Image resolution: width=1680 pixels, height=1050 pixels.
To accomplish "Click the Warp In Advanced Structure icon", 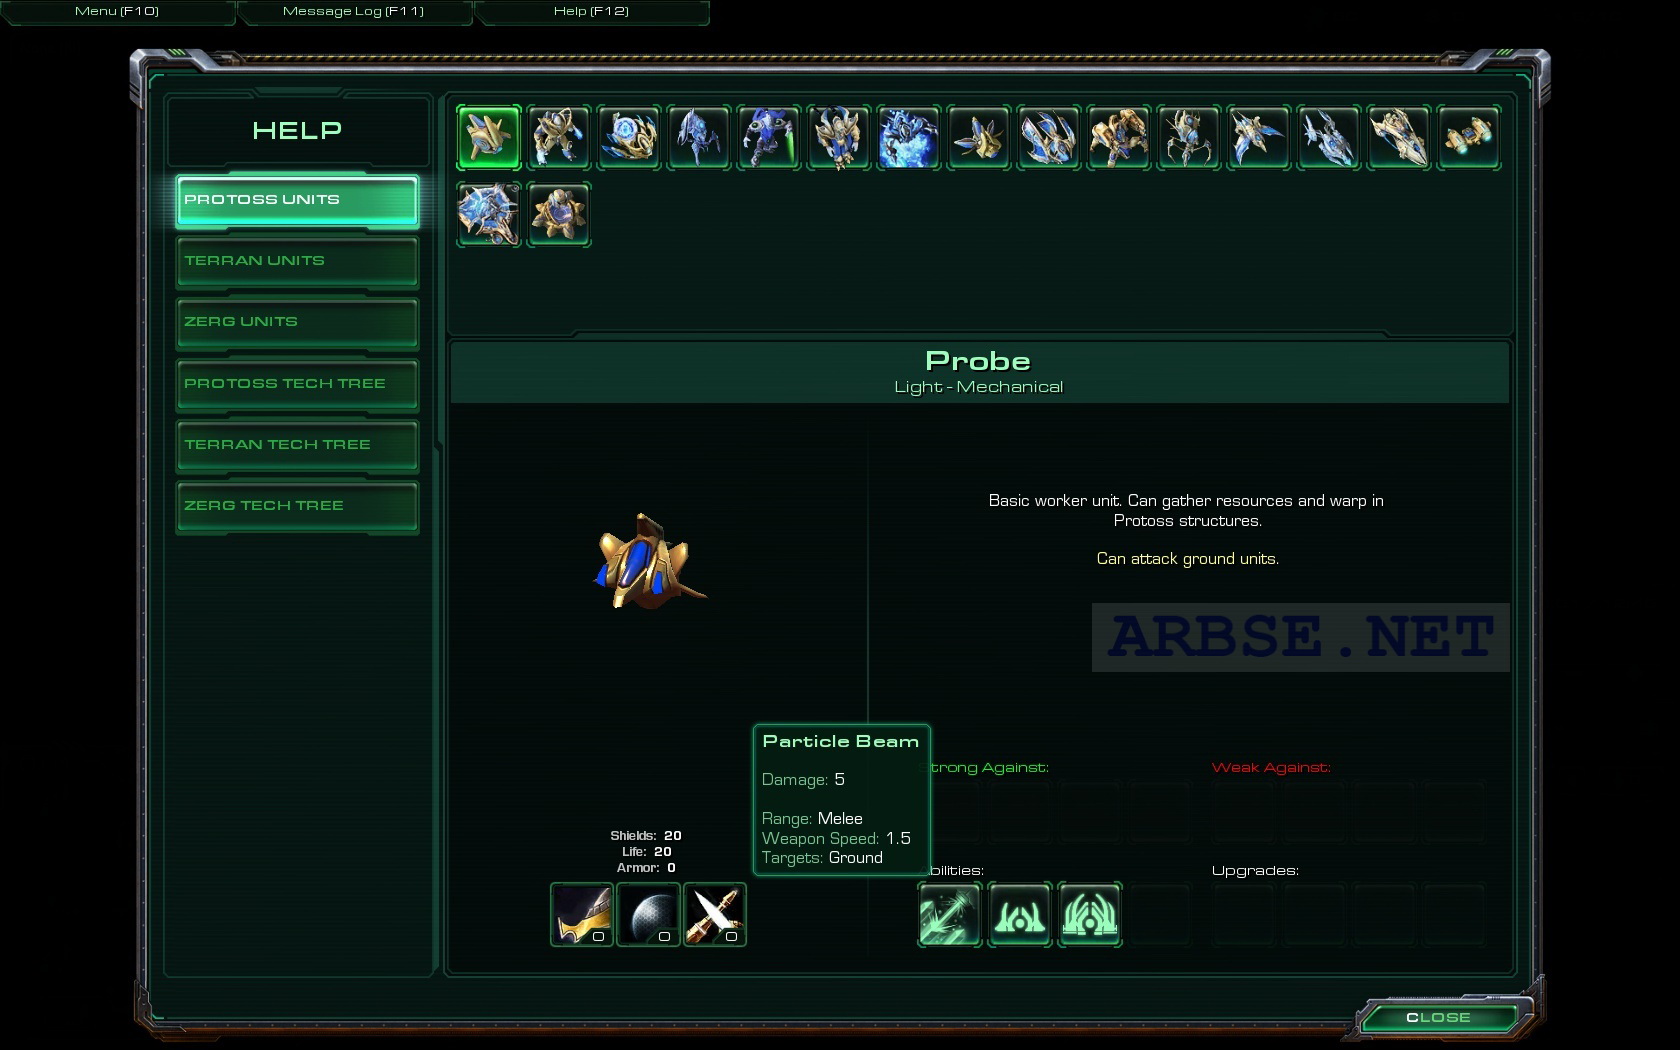I will coord(1090,914).
